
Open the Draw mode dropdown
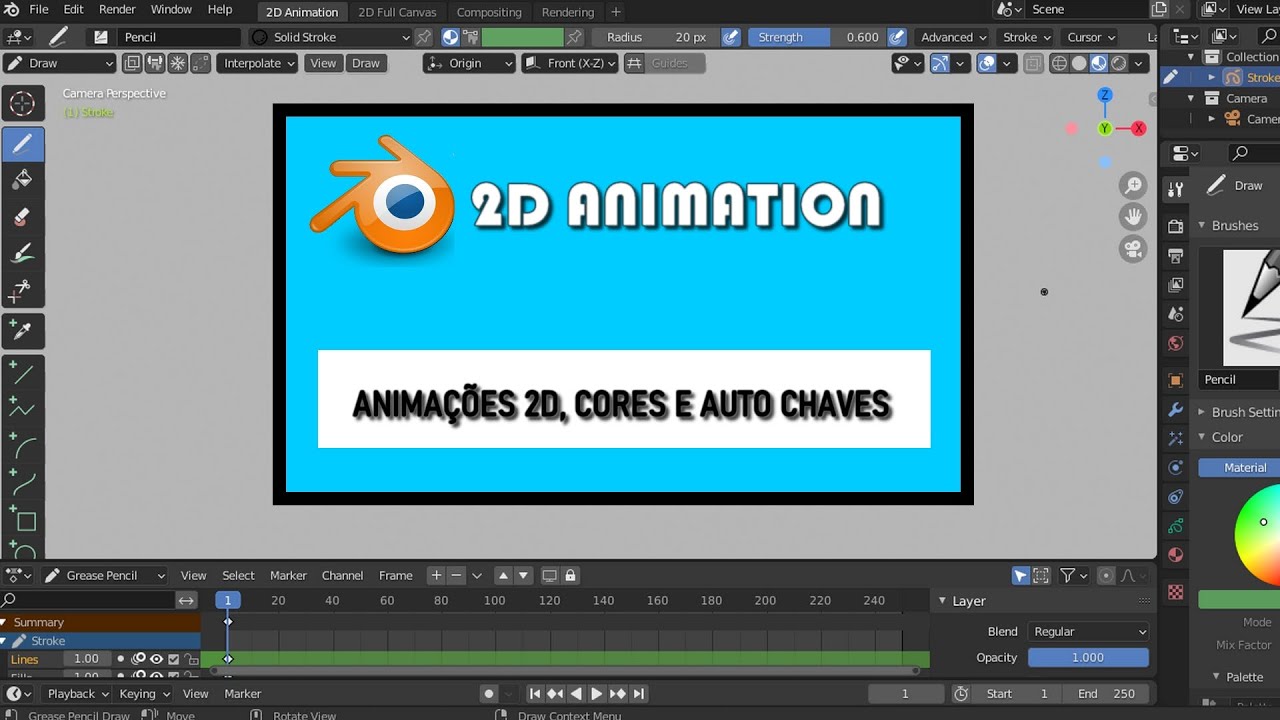click(60, 63)
